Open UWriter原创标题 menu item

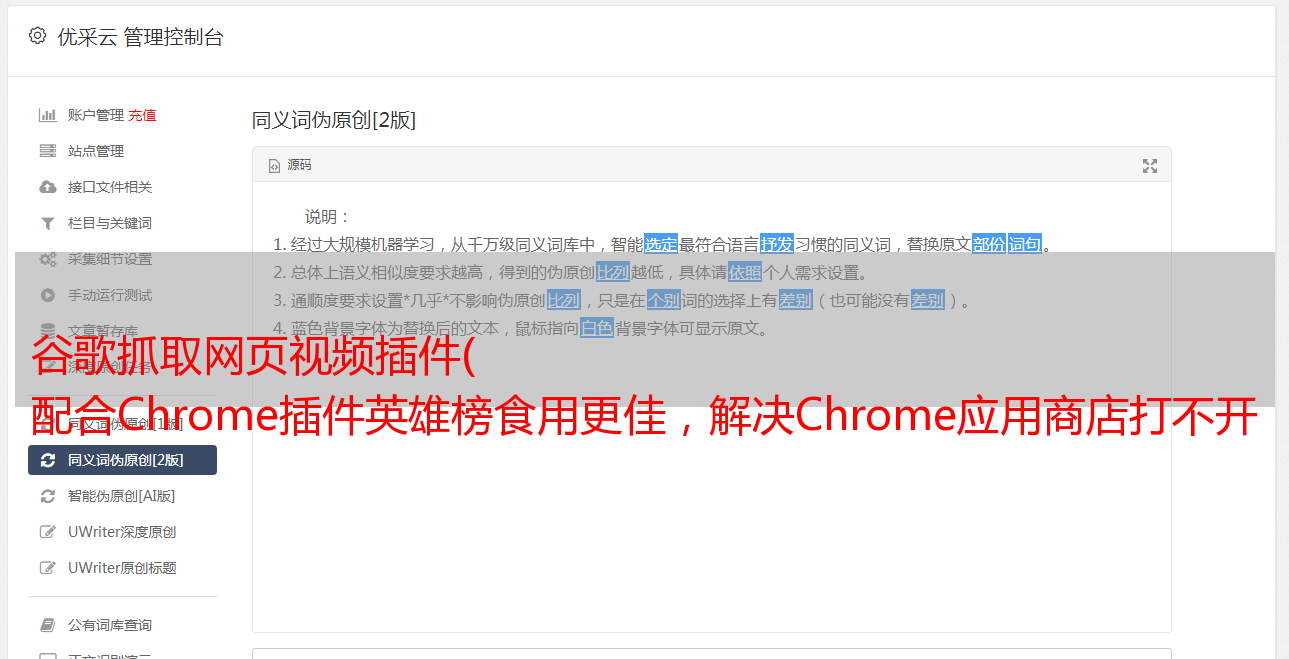pos(122,568)
